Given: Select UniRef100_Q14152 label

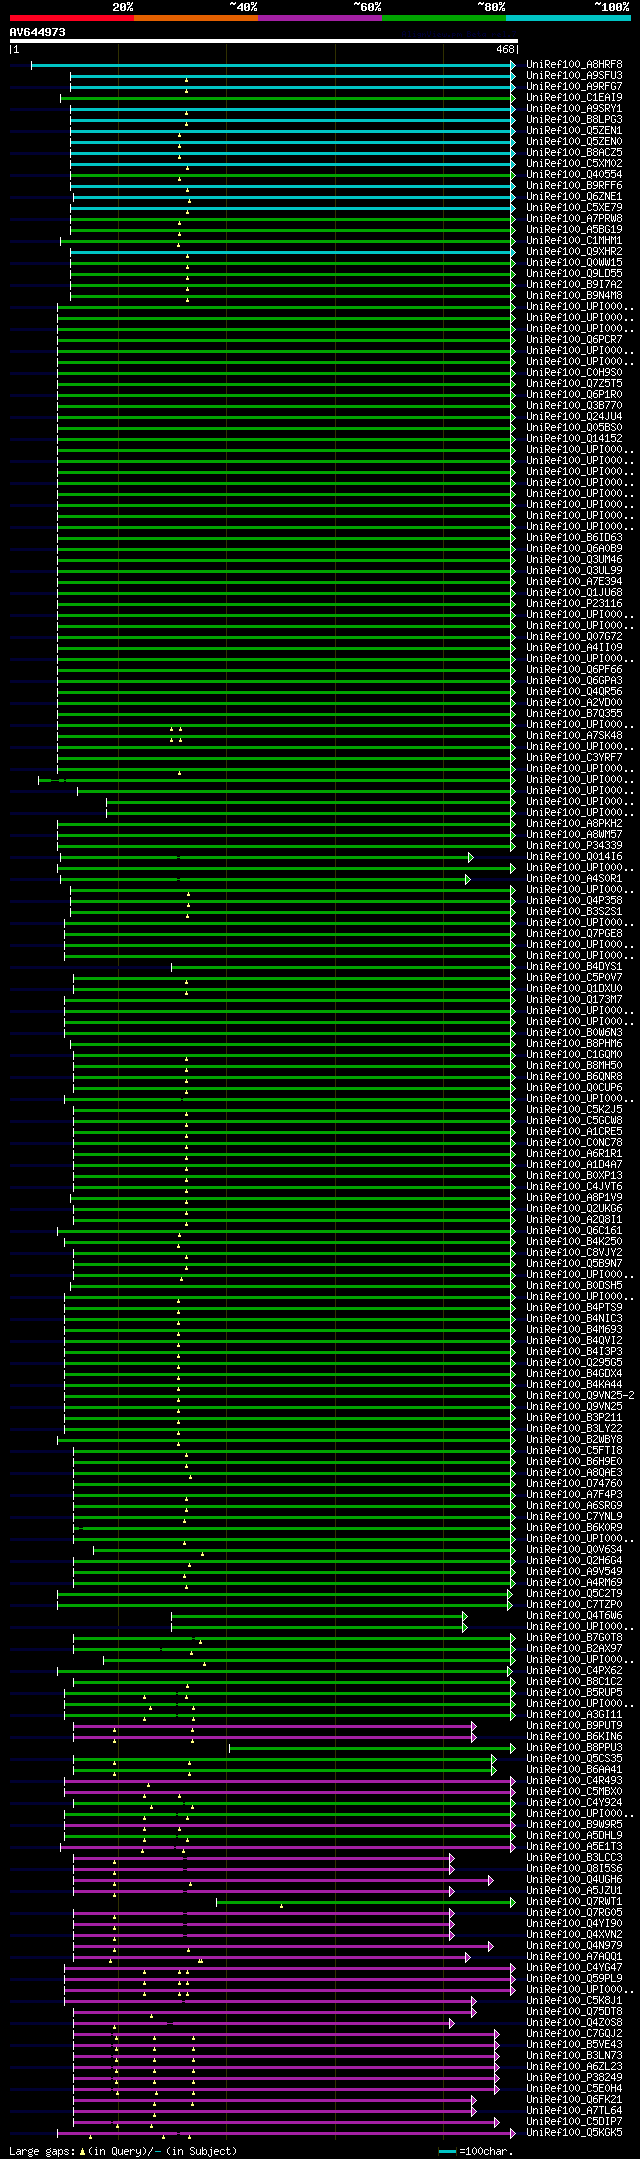Looking at the screenshot, I should pos(574,439).
